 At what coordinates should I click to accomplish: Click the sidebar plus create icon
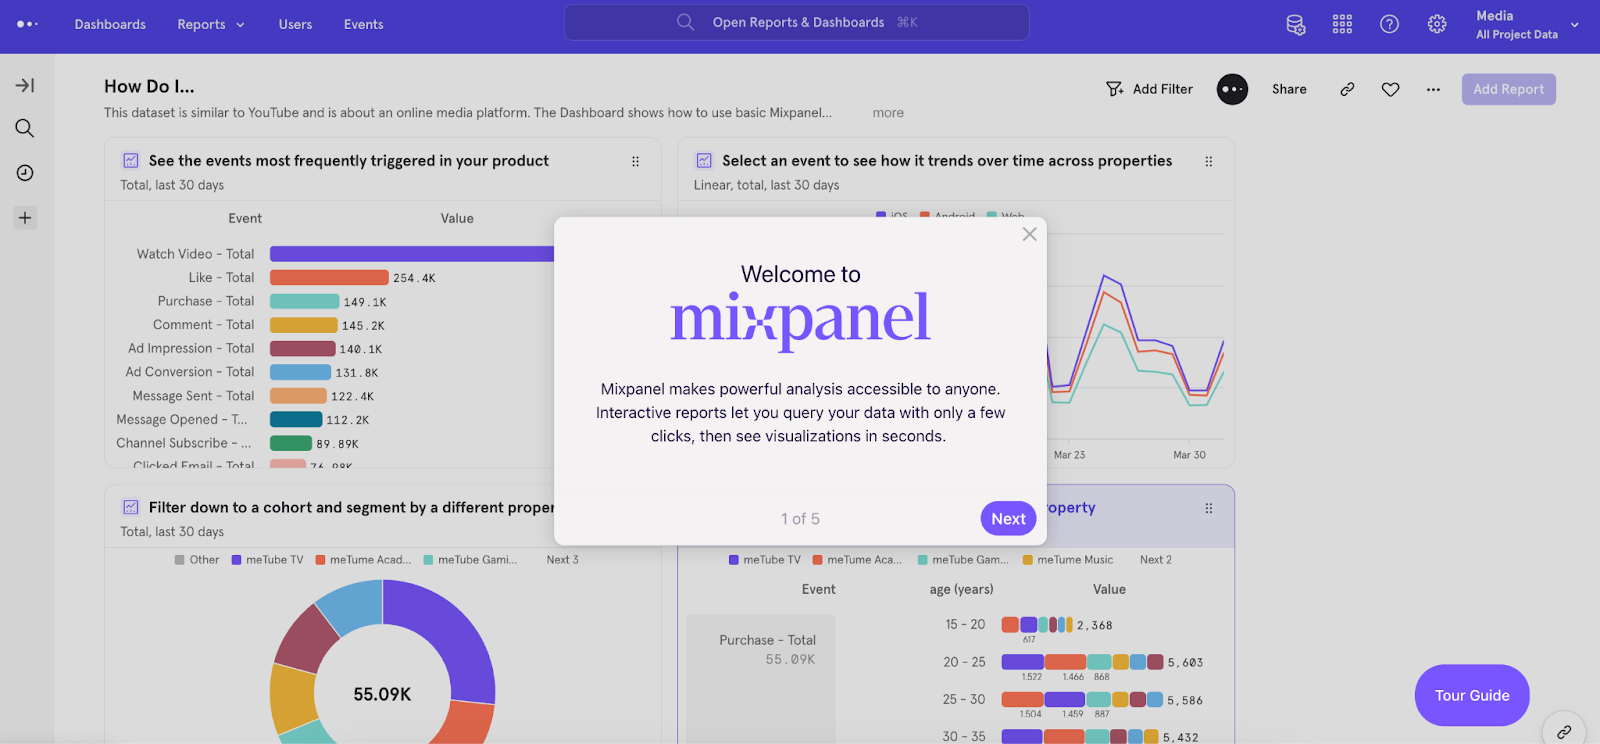[25, 217]
